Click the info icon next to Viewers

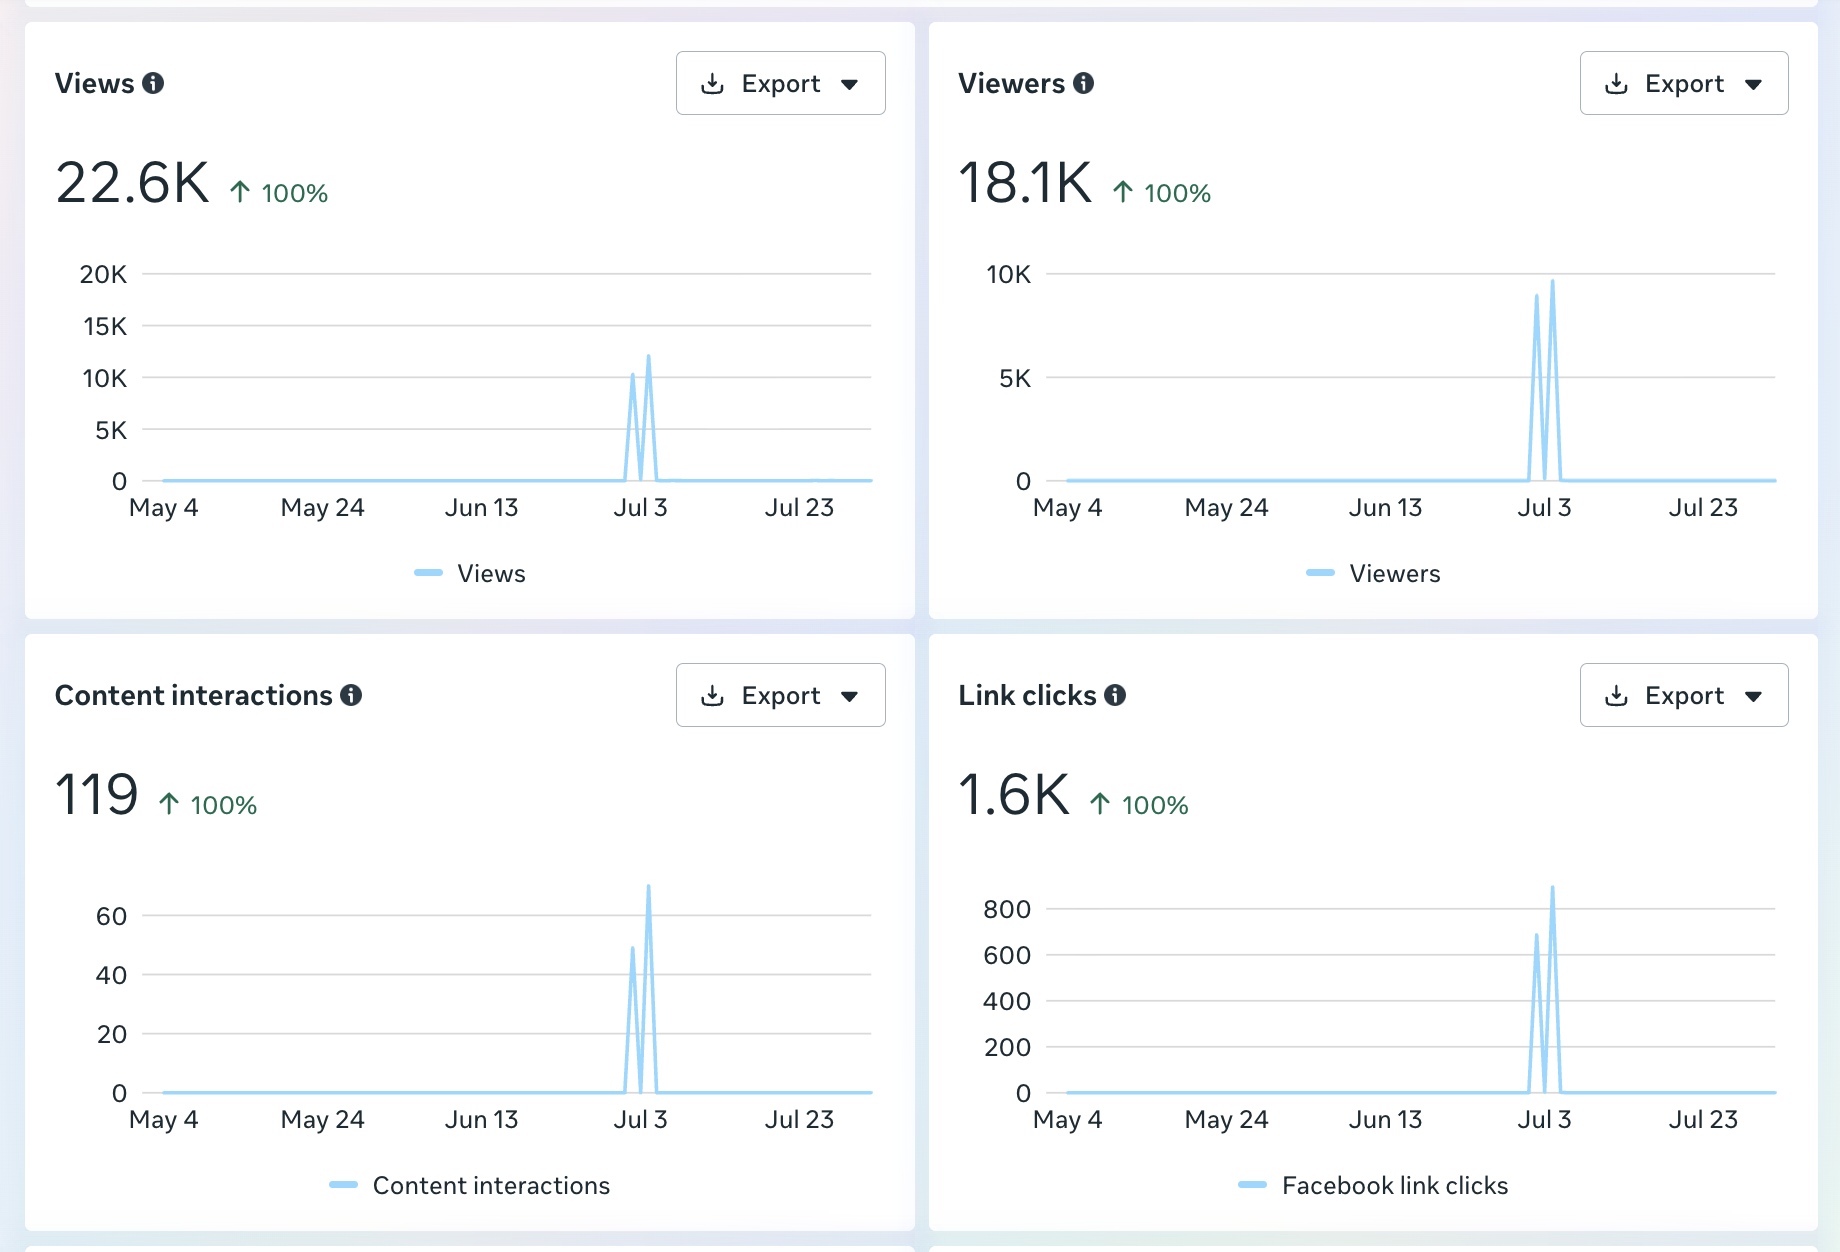pyautogui.click(x=1084, y=83)
